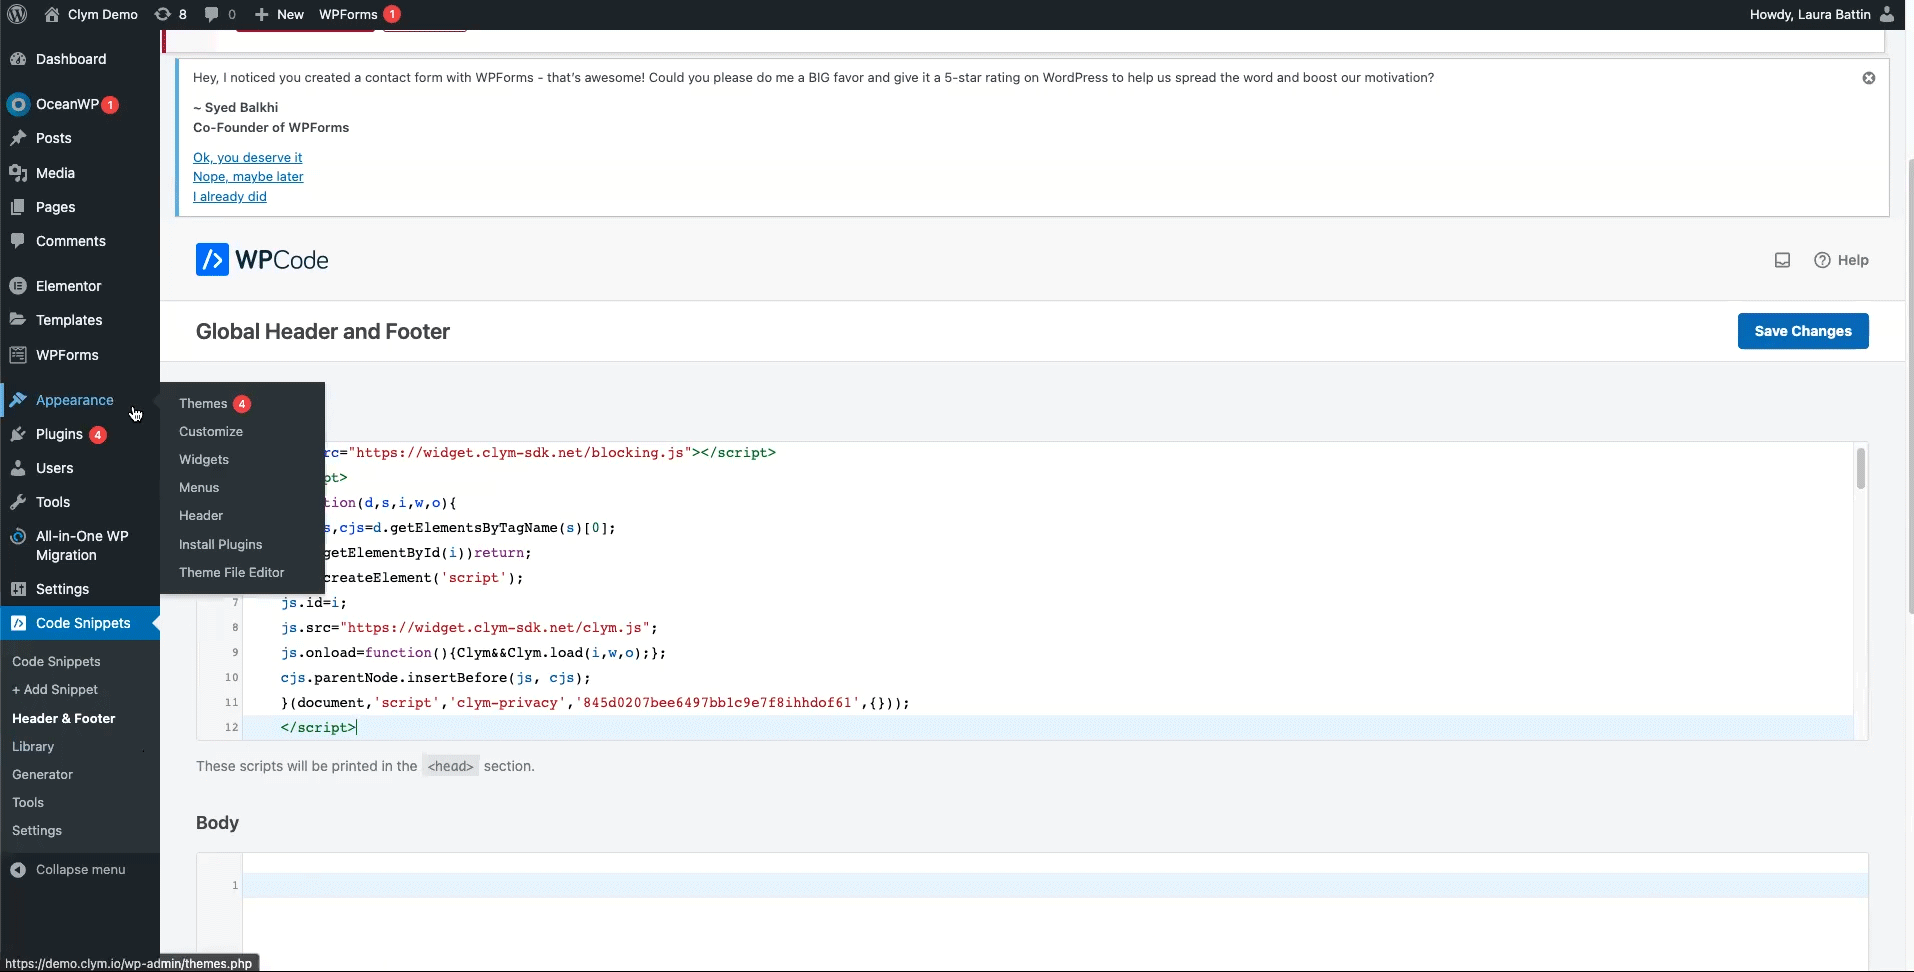The image size is (1914, 972).
Task: Click the 'Nope, maybe later' link
Action: (248, 177)
